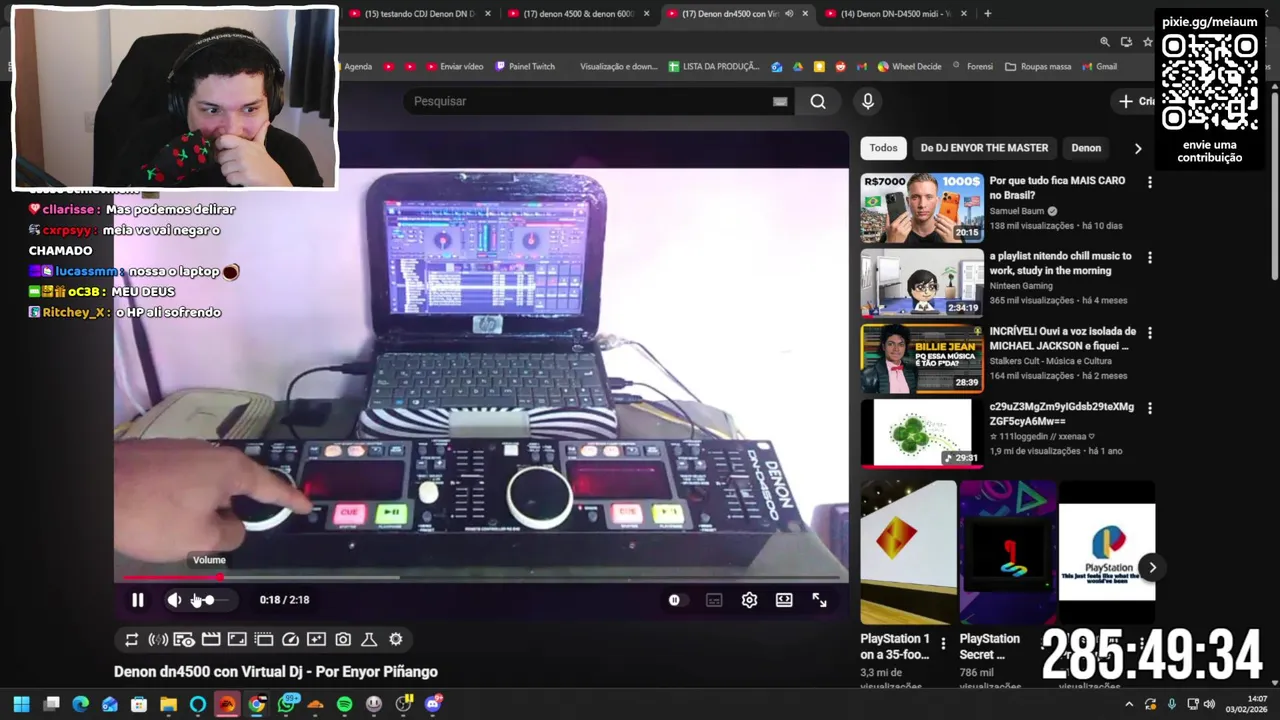Take a video screenshot with camera icon
The image size is (1280, 720).
click(343, 639)
